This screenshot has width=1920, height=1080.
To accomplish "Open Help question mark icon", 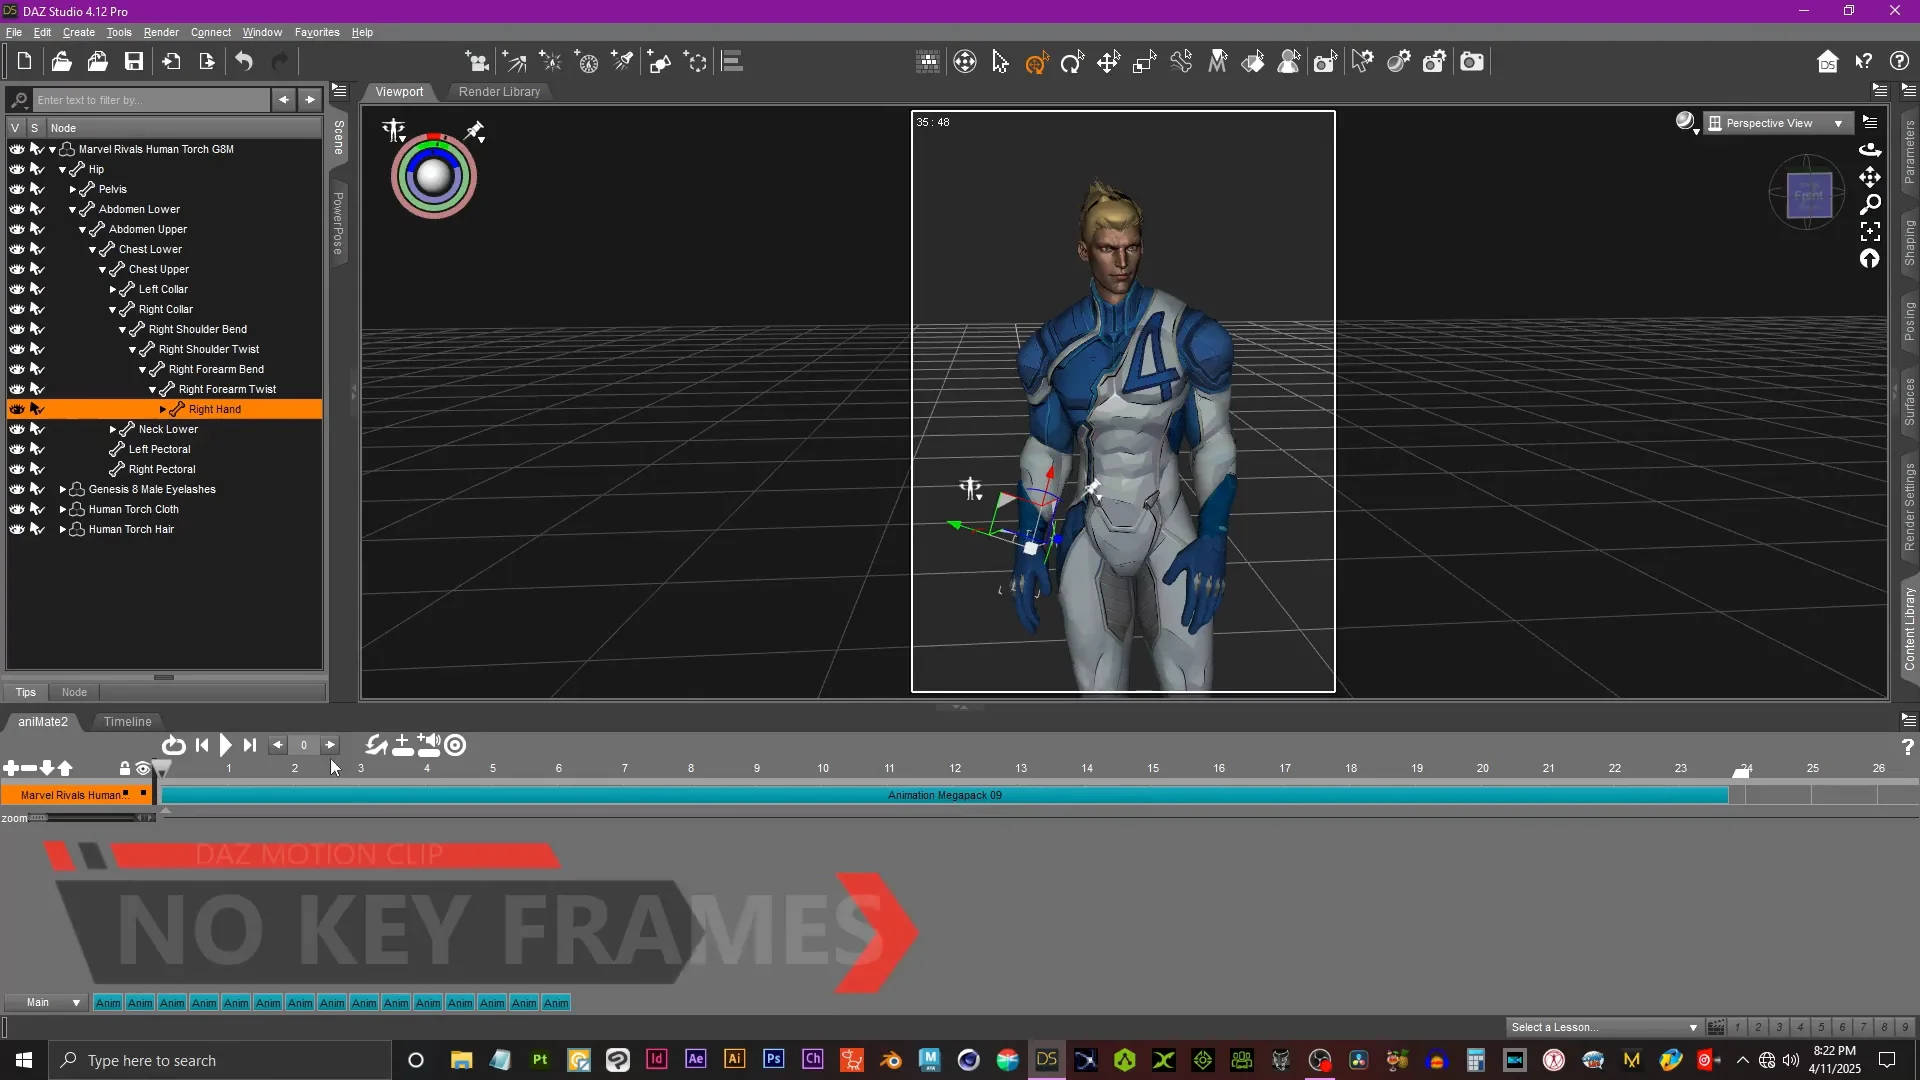I will (x=1899, y=62).
